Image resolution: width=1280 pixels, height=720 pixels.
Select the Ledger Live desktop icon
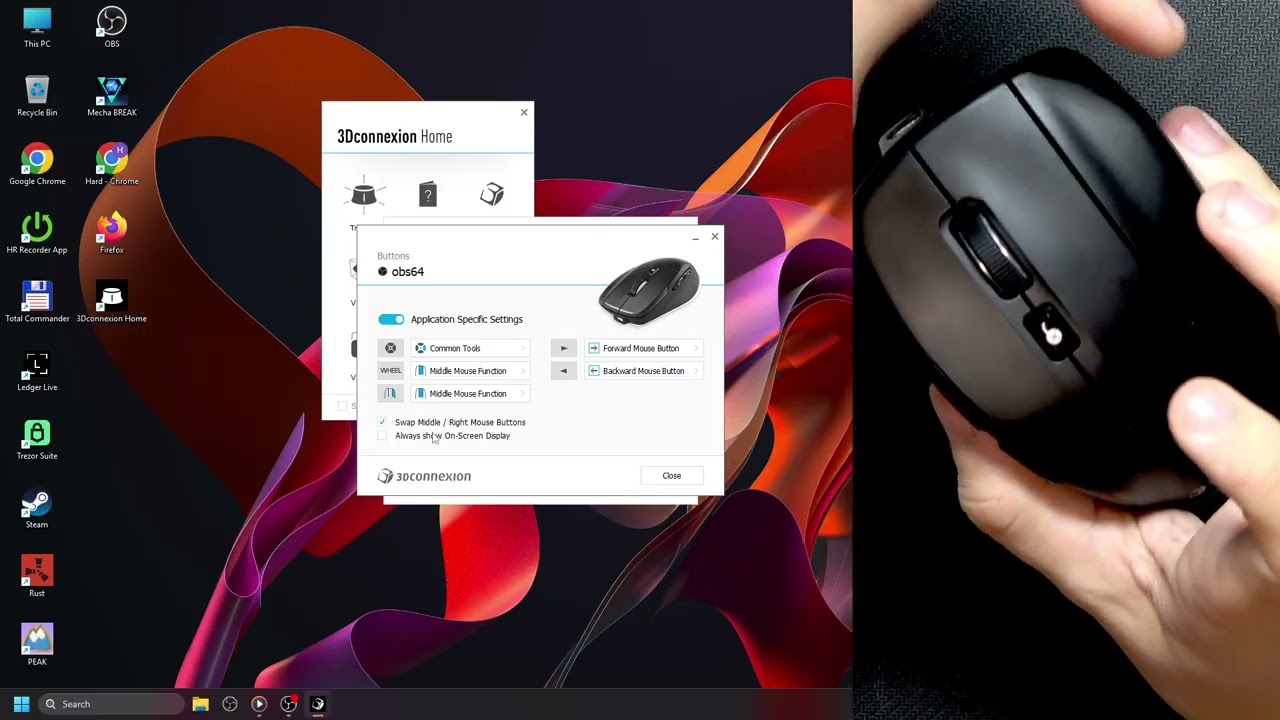(37, 372)
